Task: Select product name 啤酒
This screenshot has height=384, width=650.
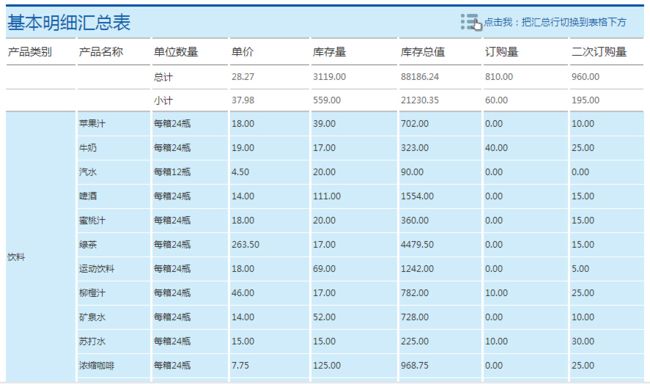Action: tap(87, 196)
